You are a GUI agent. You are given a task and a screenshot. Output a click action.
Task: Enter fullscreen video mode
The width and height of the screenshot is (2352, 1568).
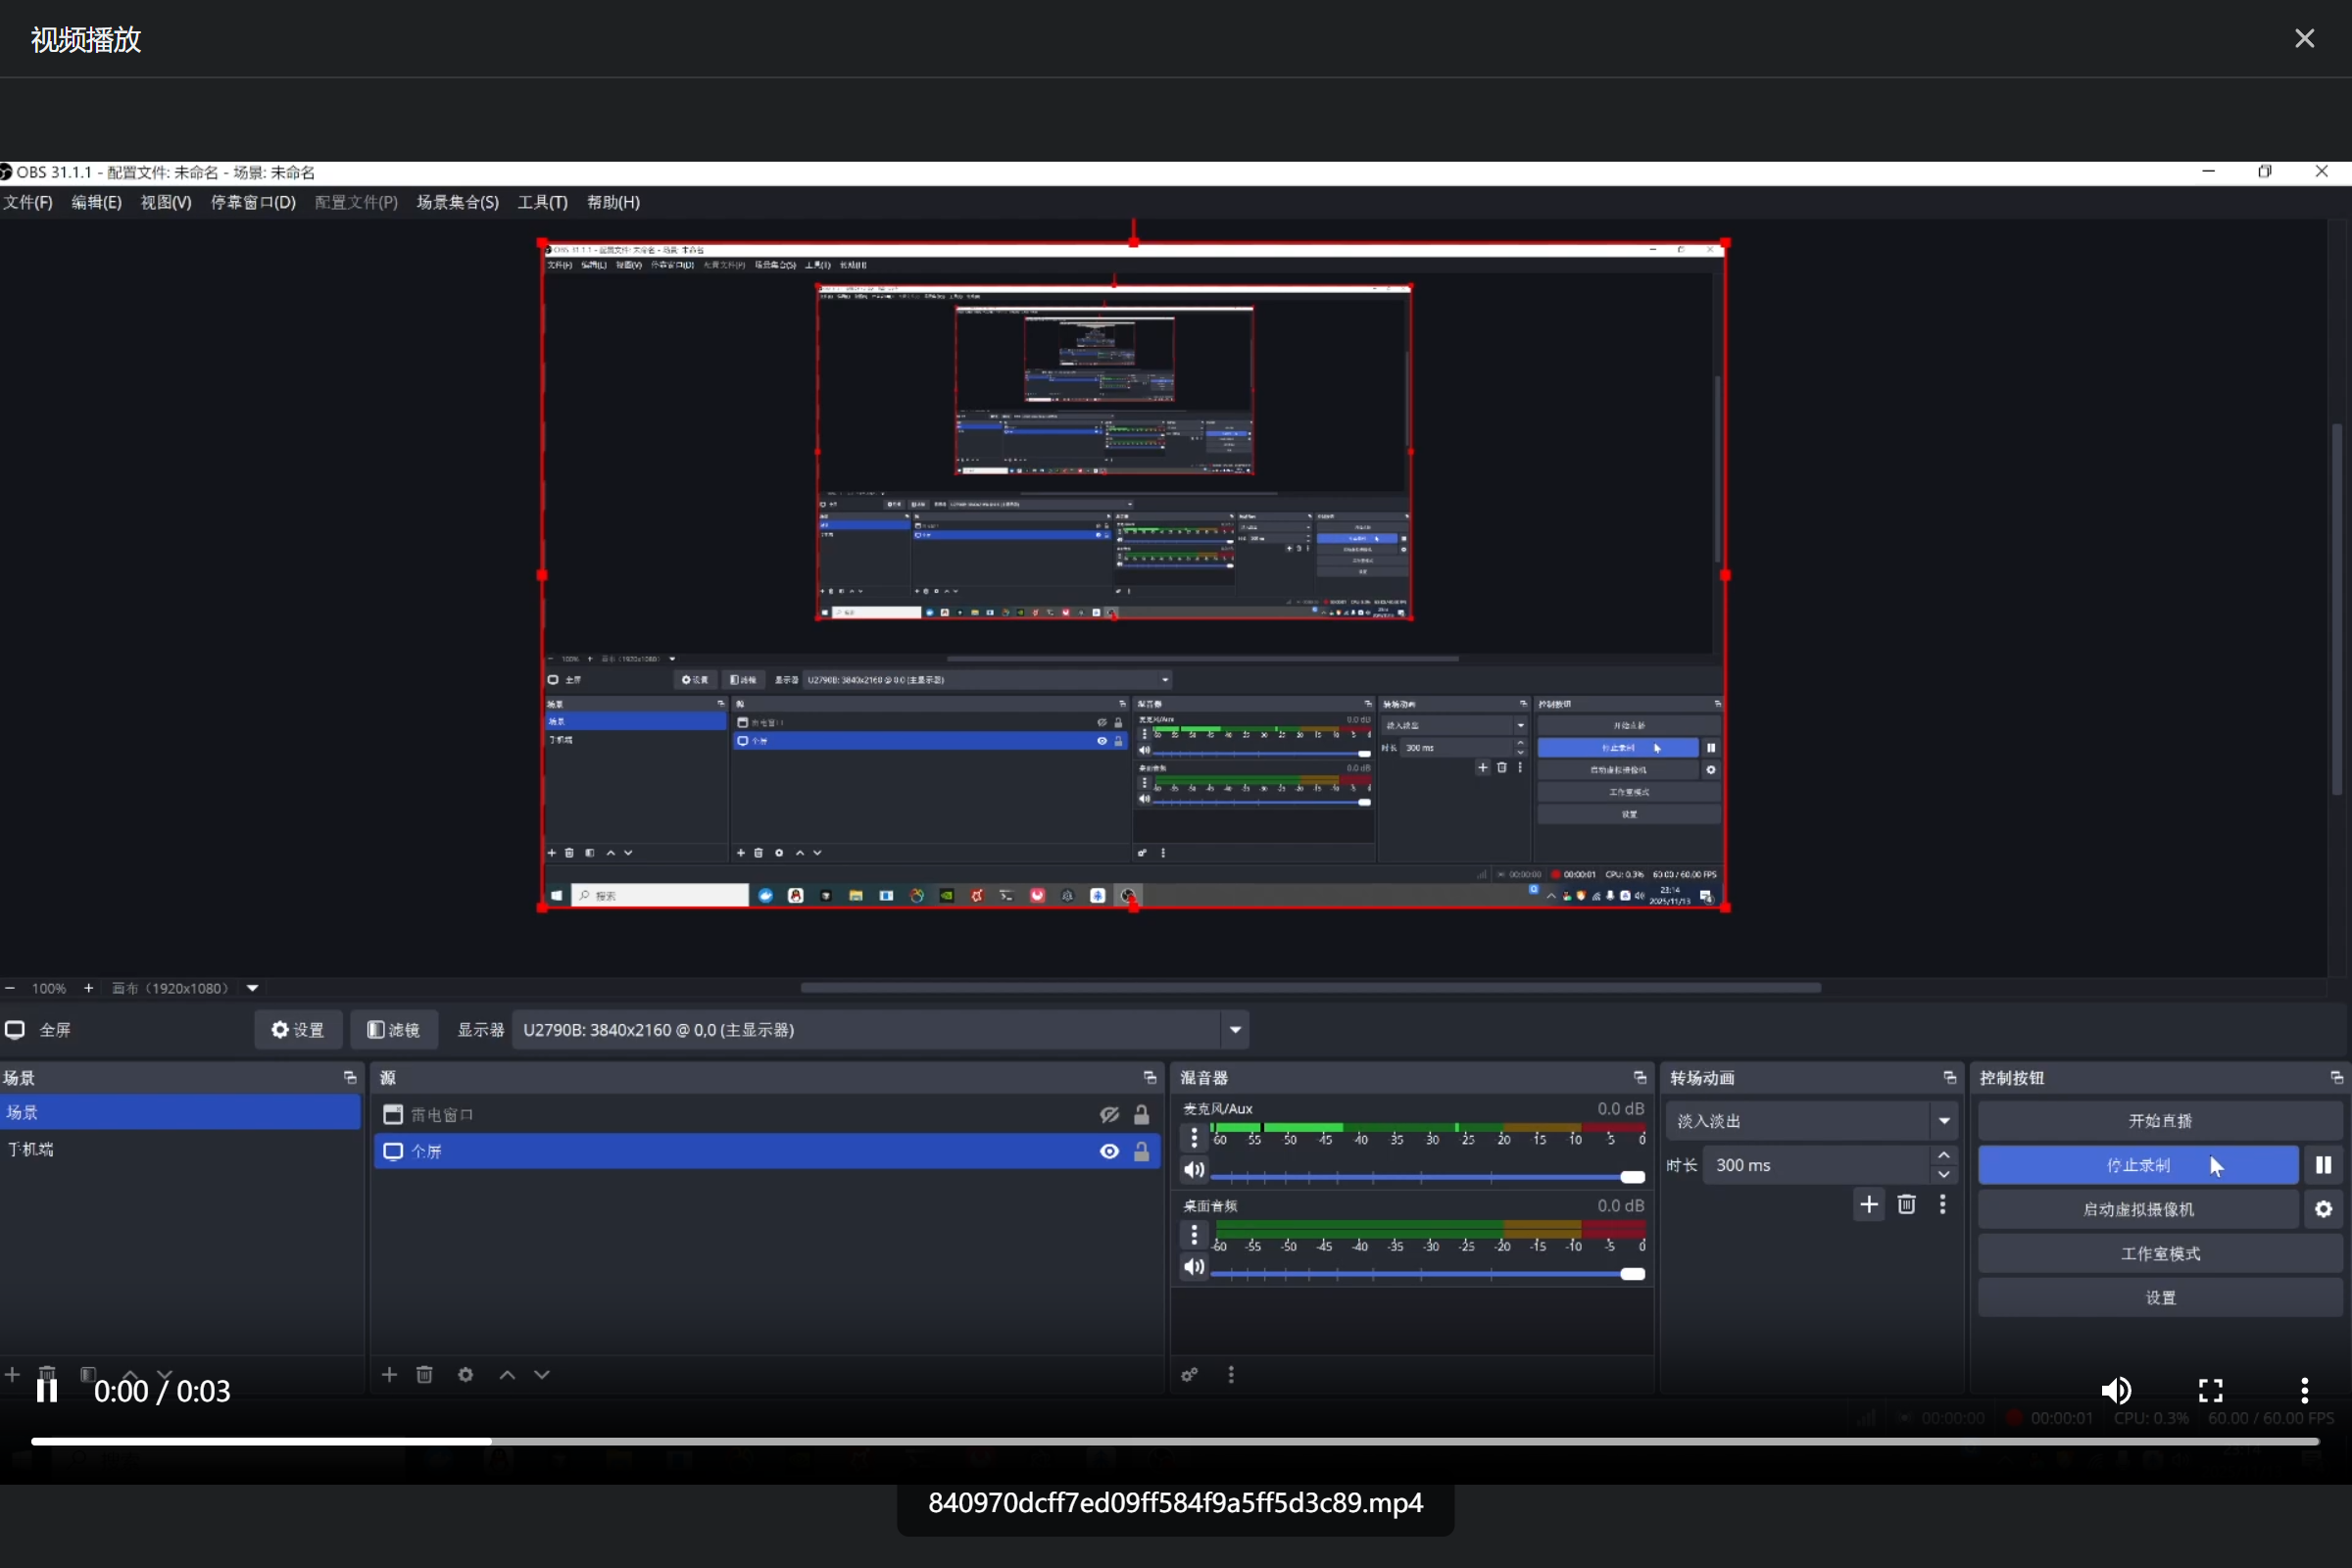(x=2211, y=1390)
